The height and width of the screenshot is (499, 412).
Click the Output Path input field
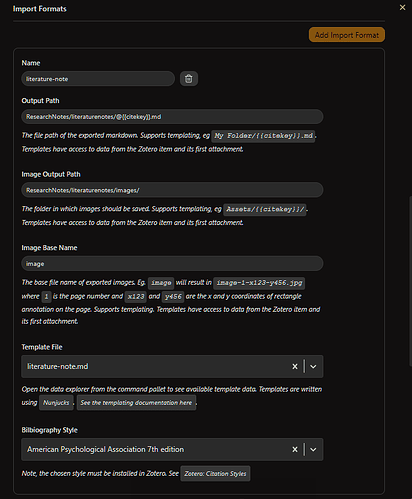pyautogui.click(x=172, y=117)
